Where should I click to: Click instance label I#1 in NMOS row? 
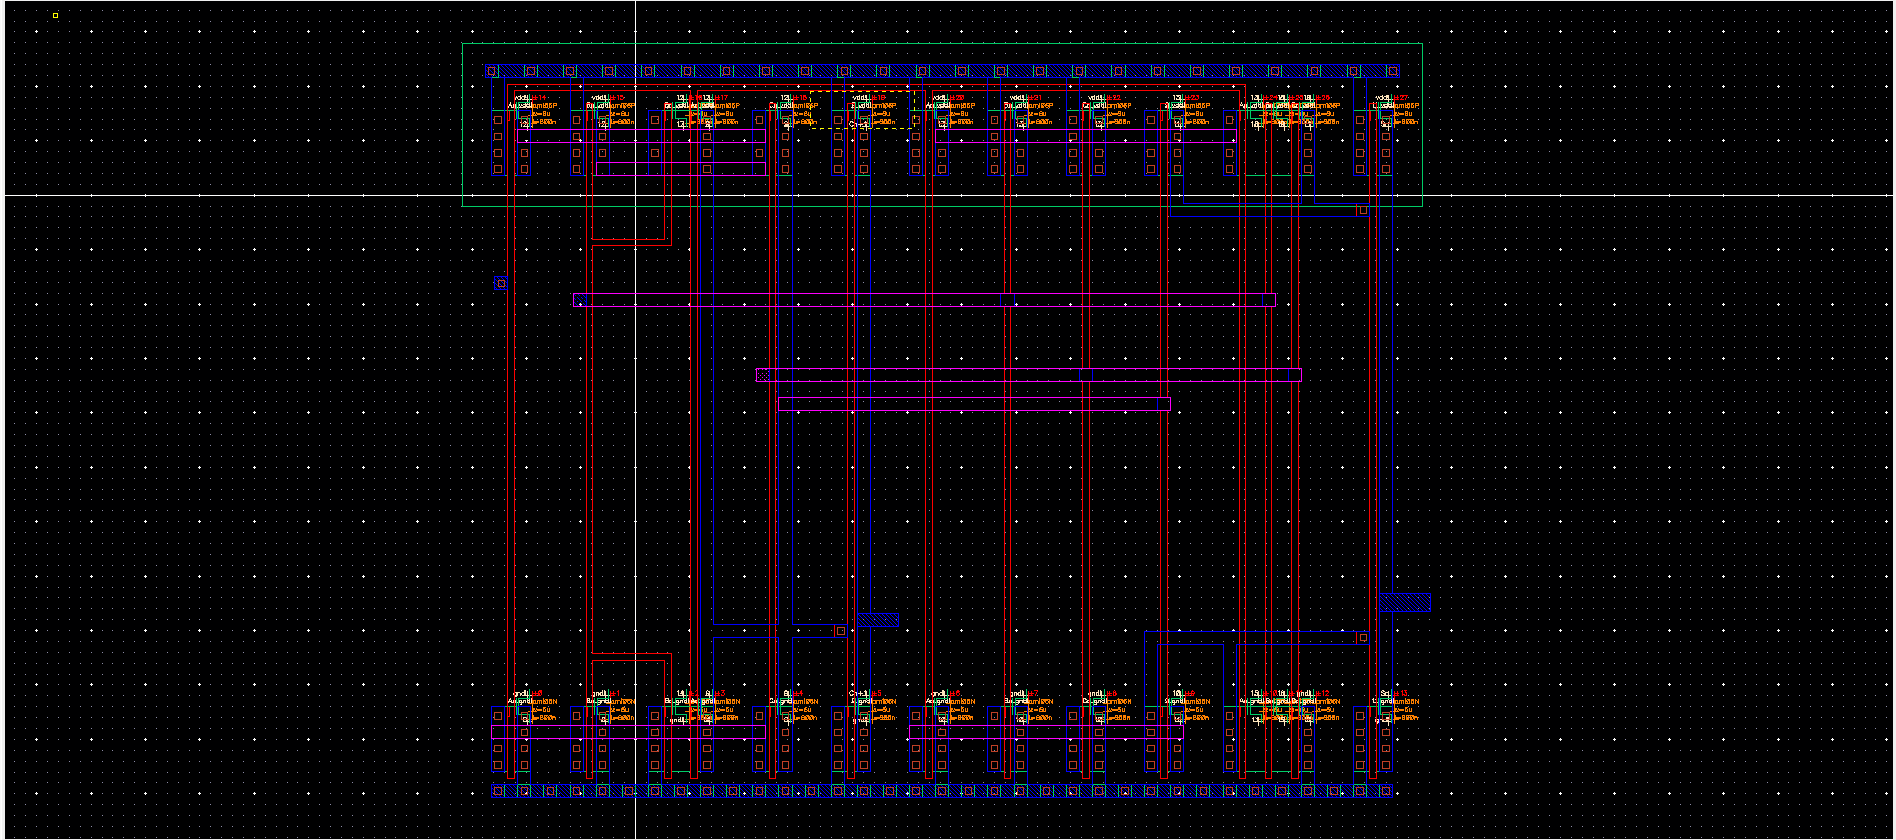[615, 693]
